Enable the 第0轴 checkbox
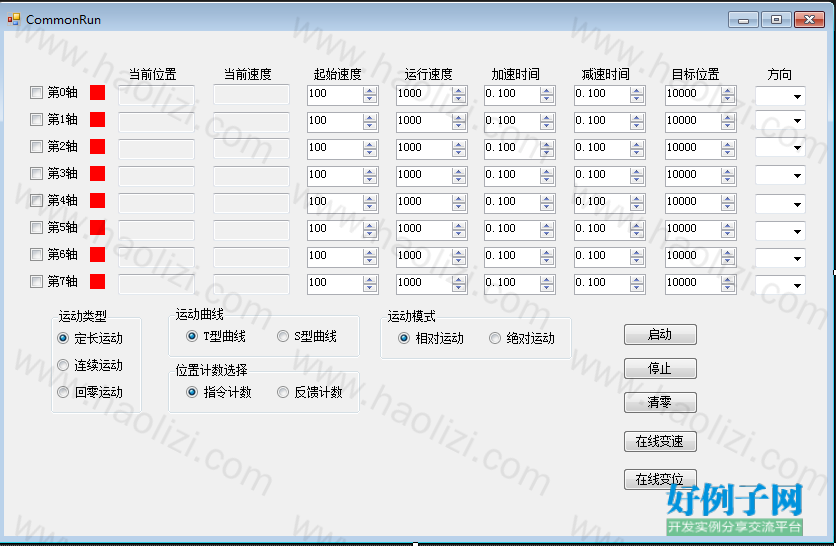The width and height of the screenshot is (836, 546). coord(36,93)
